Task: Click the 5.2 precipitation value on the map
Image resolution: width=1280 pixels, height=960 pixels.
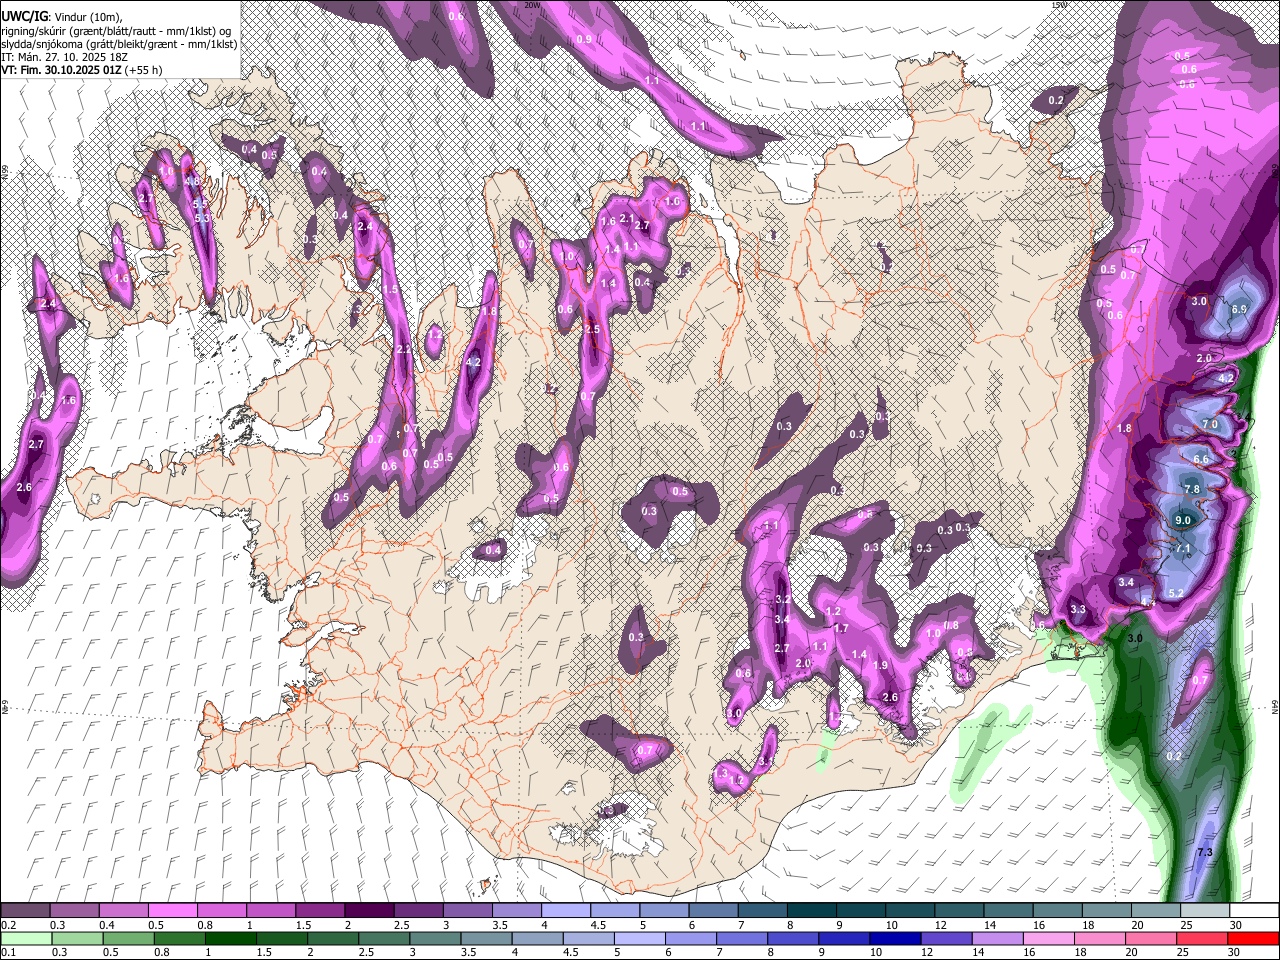Action: click(1176, 593)
